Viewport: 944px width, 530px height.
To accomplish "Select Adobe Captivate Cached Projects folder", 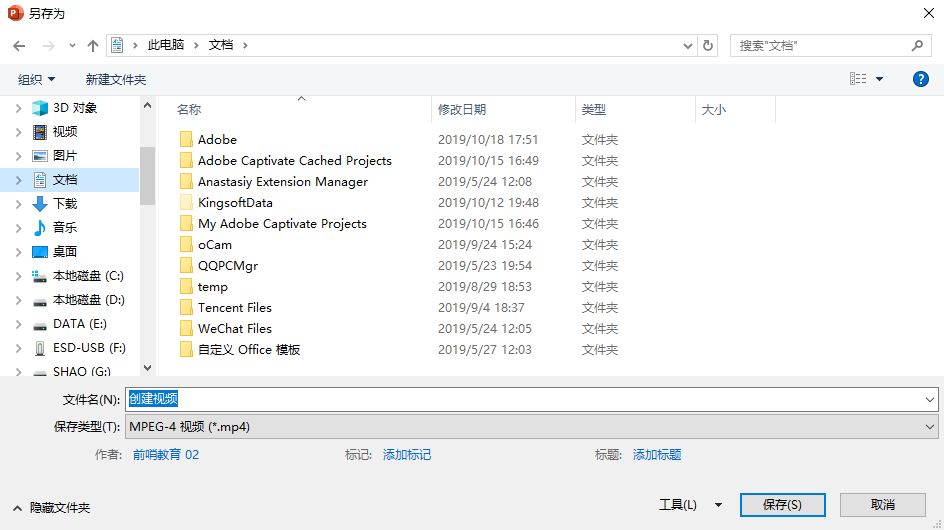I will (x=294, y=161).
